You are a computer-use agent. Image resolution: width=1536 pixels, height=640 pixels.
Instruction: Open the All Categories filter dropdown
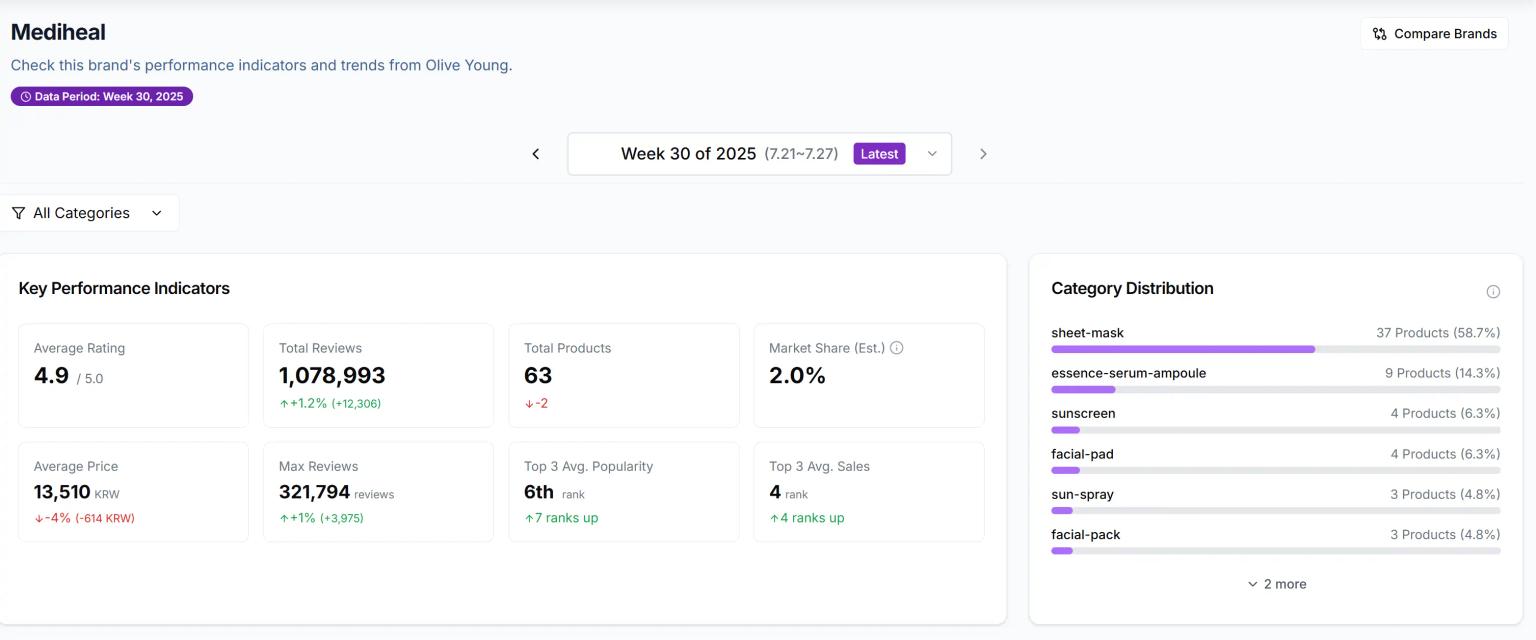[x=89, y=213]
